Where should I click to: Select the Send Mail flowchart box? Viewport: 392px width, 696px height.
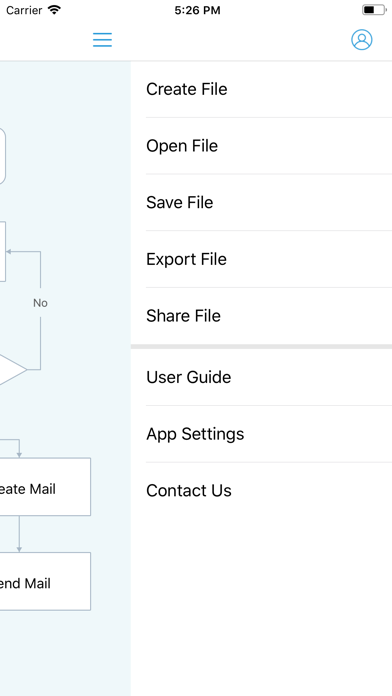(x=45, y=581)
